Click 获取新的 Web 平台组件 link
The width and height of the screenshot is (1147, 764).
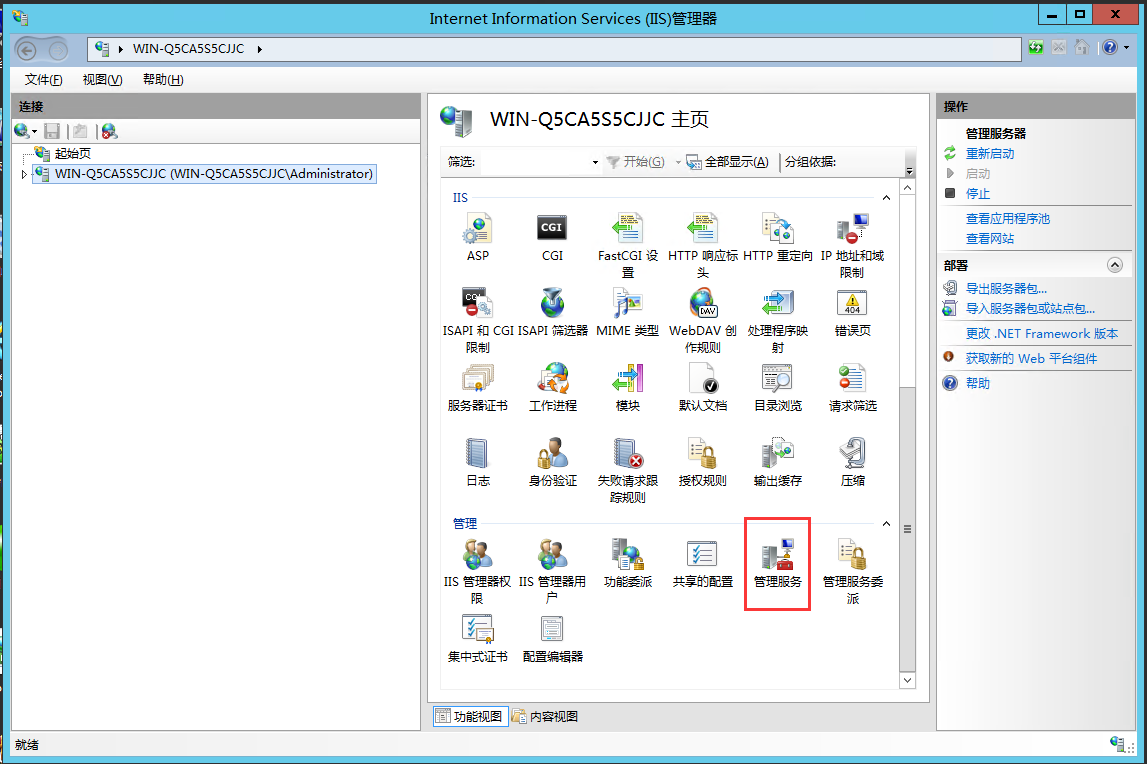tap(1031, 359)
